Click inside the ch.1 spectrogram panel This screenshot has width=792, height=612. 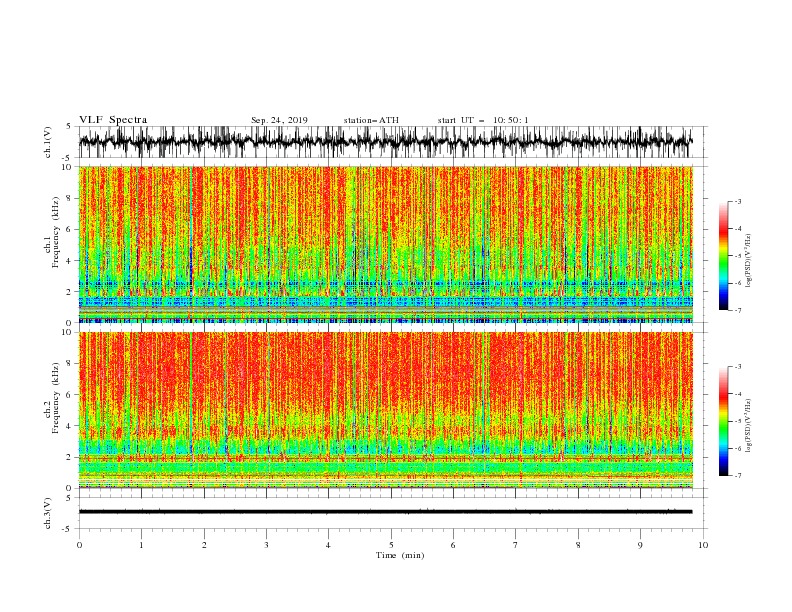[x=386, y=244]
